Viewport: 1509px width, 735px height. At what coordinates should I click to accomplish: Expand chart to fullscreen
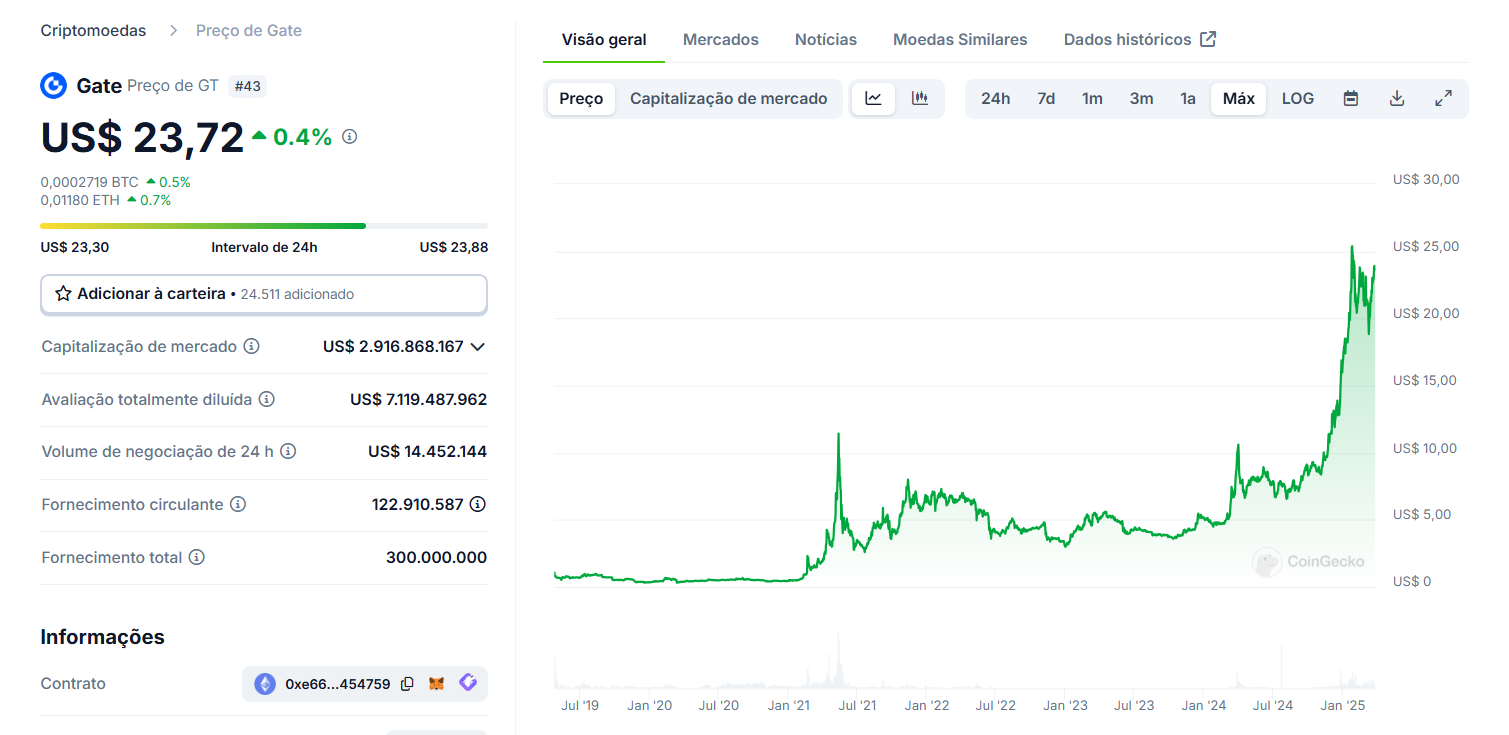[1444, 98]
